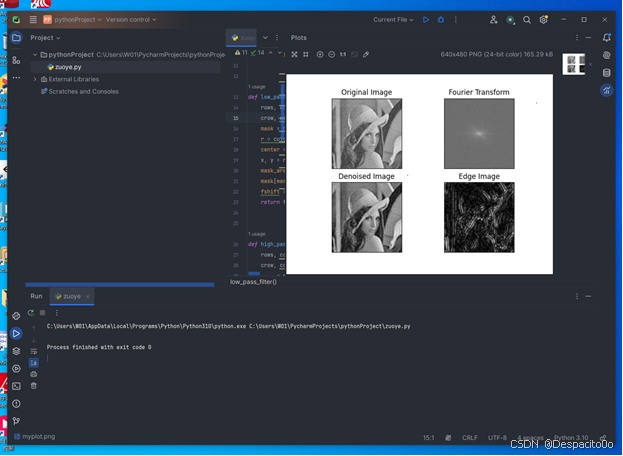Change UTF-8 file encoding setting
Image resolution: width=623 pixels, height=456 pixels.
click(x=497, y=438)
